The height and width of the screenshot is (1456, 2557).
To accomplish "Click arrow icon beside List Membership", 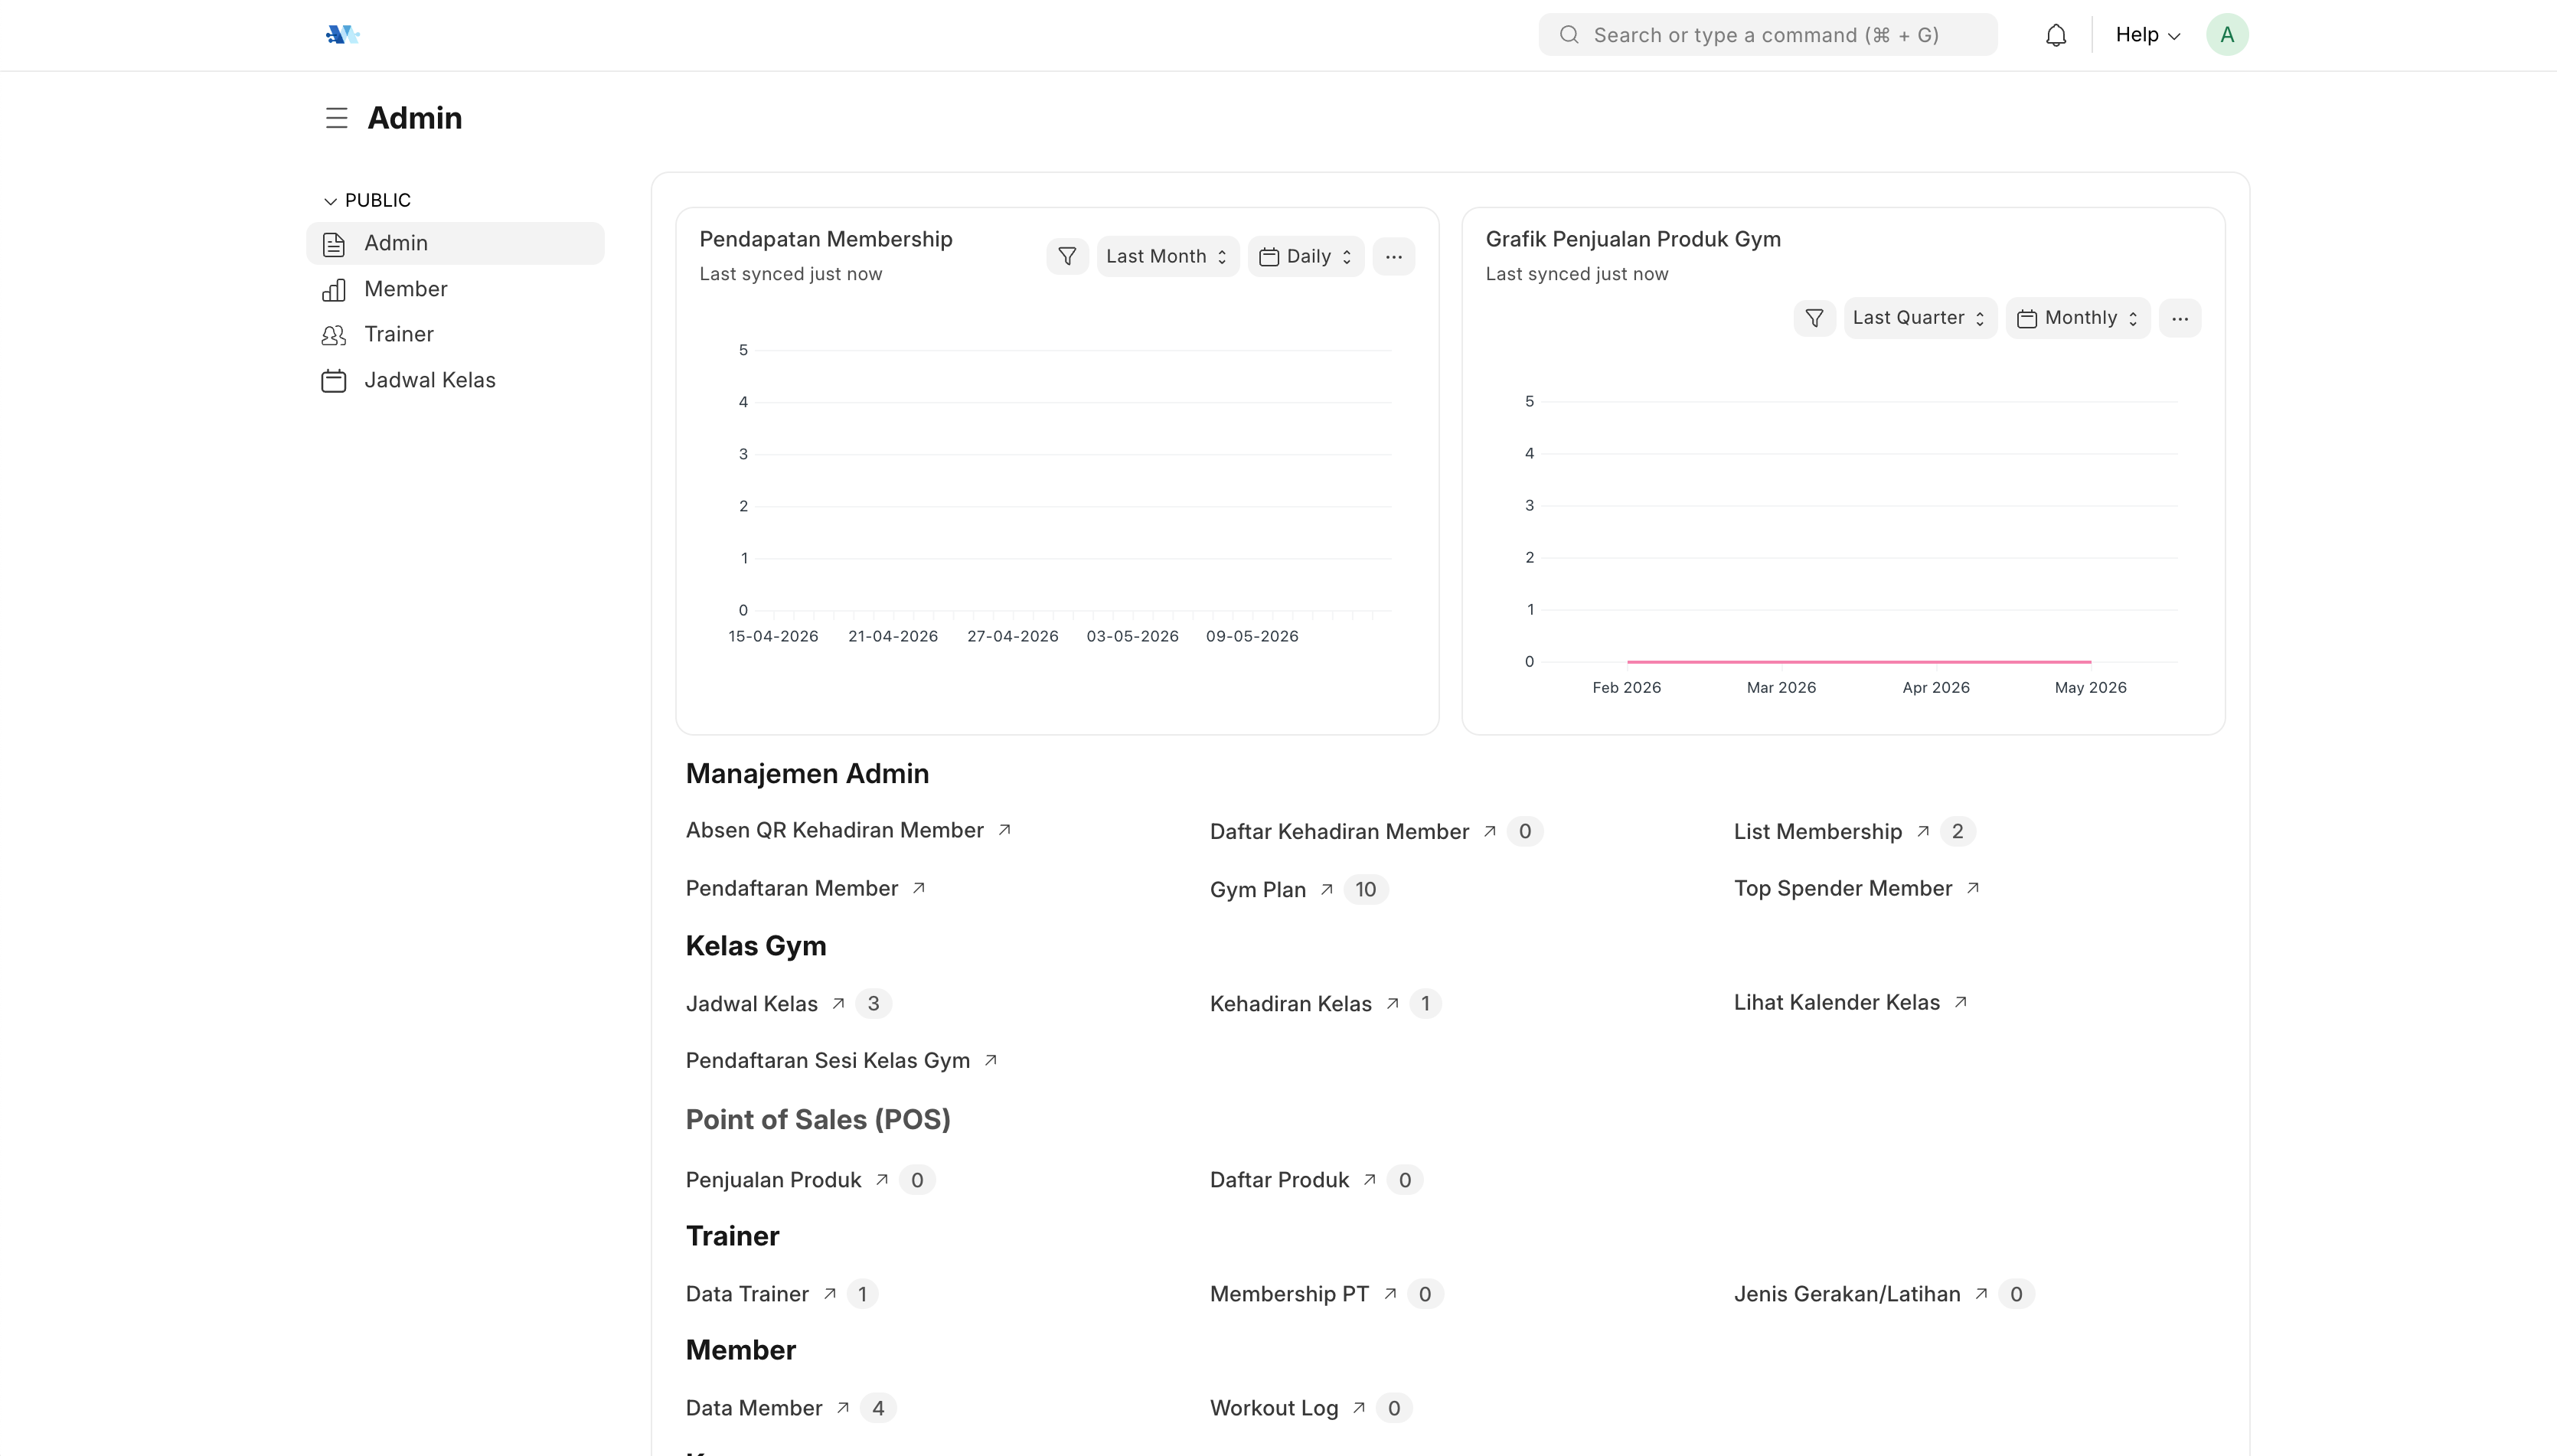I will click(1922, 831).
